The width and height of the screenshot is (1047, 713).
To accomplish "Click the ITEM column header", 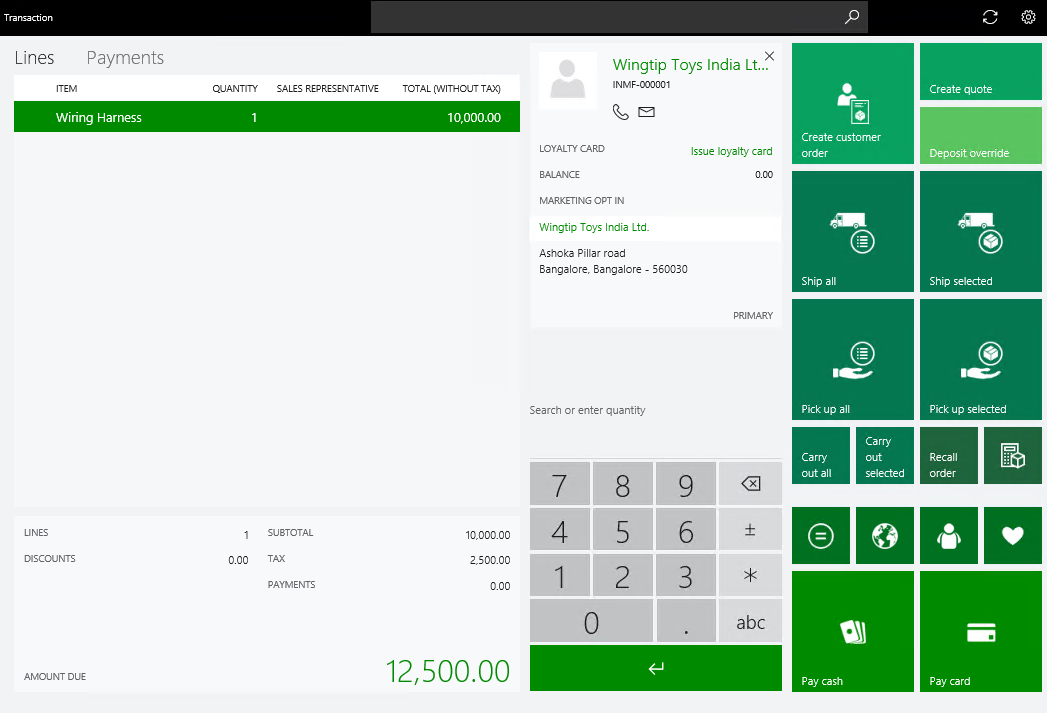I will pos(67,88).
